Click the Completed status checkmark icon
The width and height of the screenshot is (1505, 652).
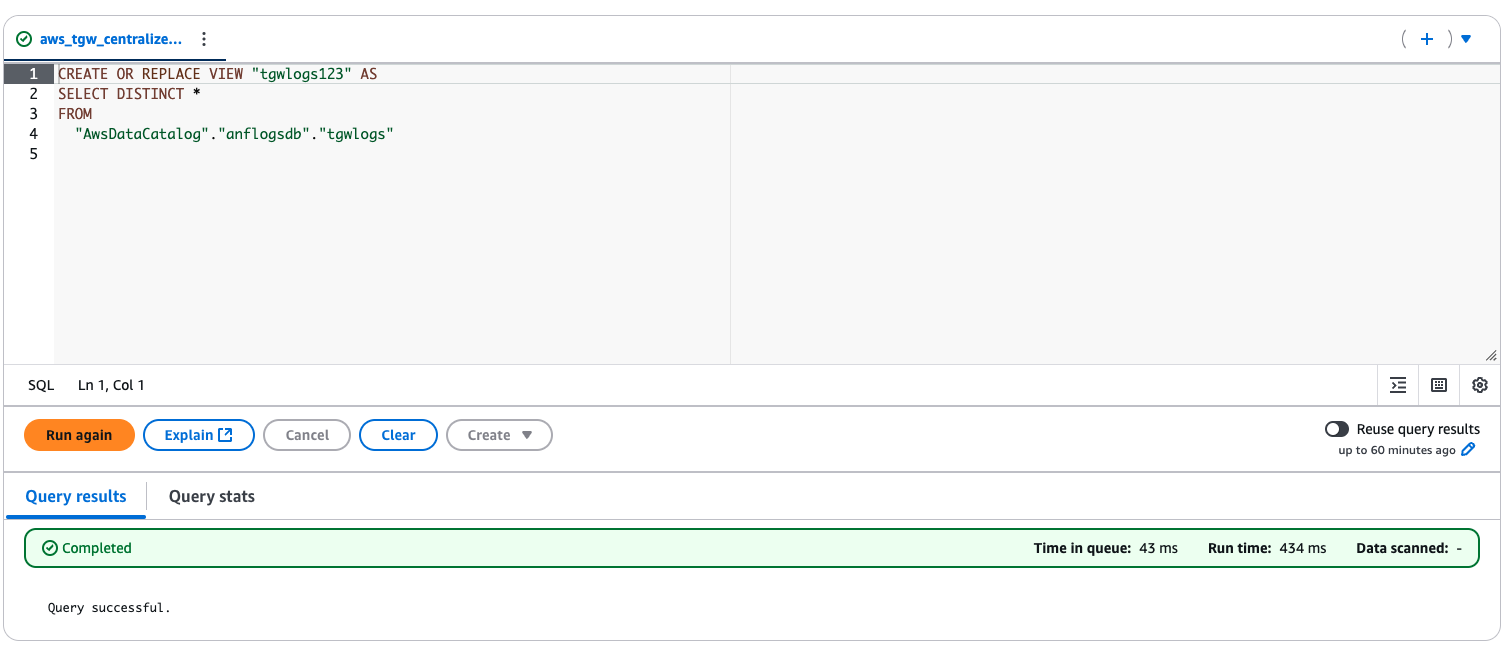tap(49, 548)
